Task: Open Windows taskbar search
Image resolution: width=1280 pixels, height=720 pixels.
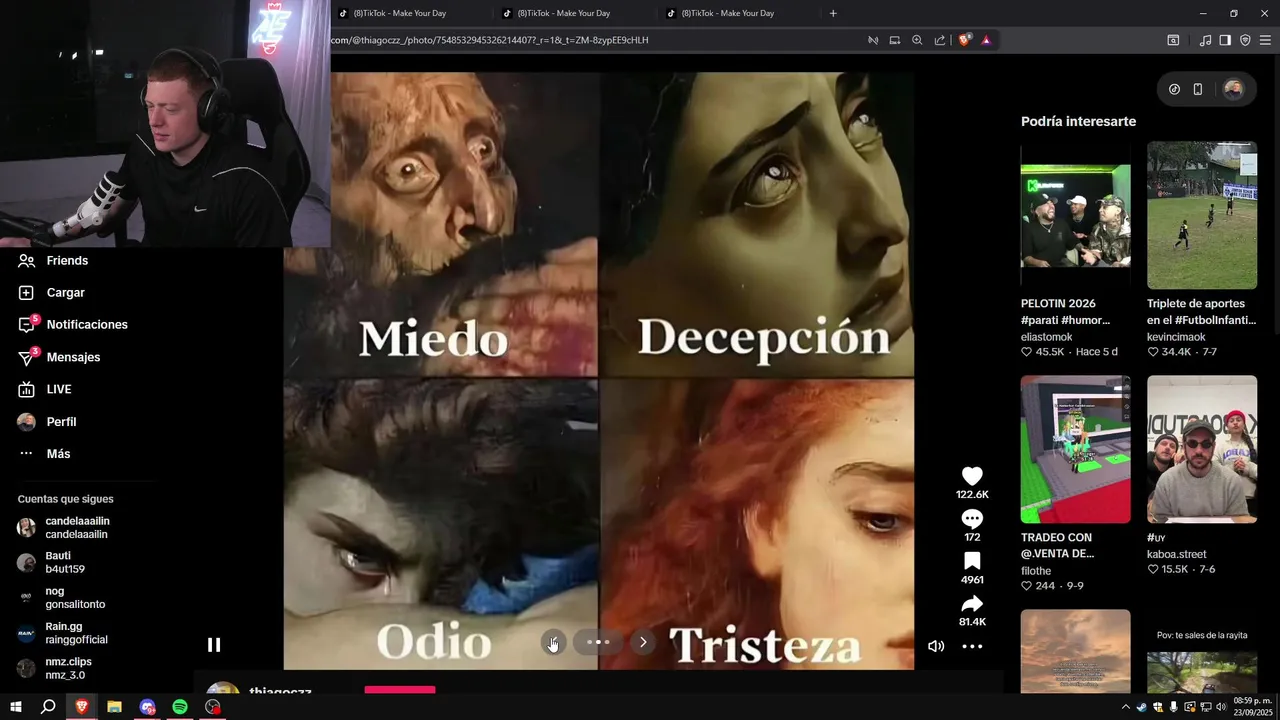Action: [48, 707]
